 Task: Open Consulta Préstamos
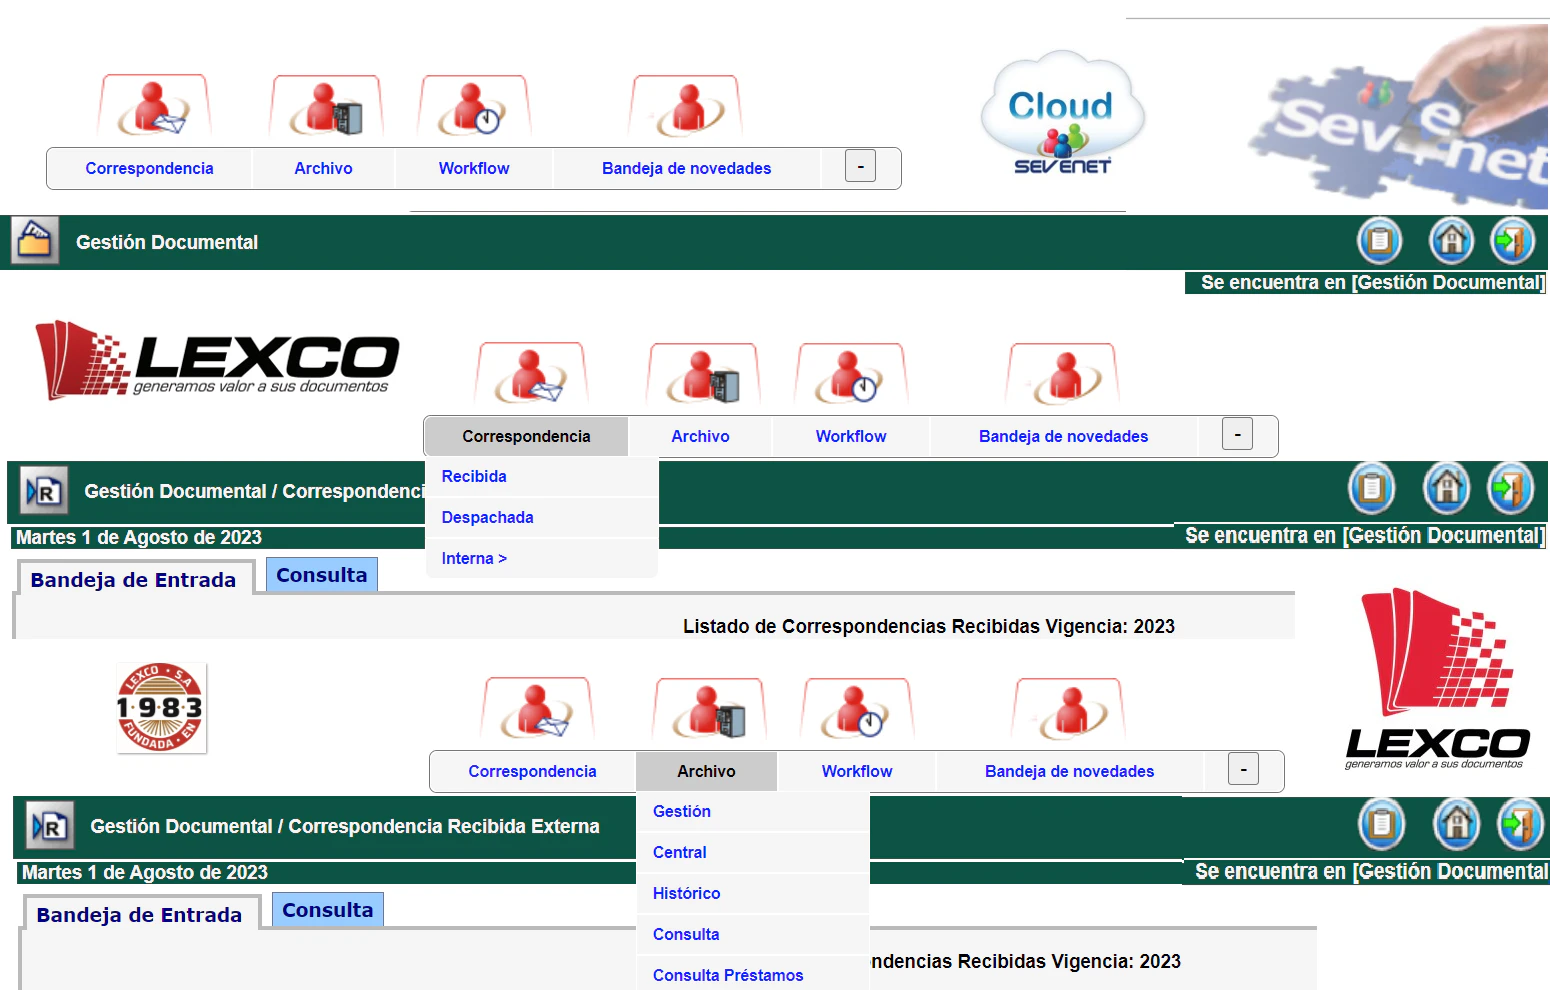click(x=728, y=974)
